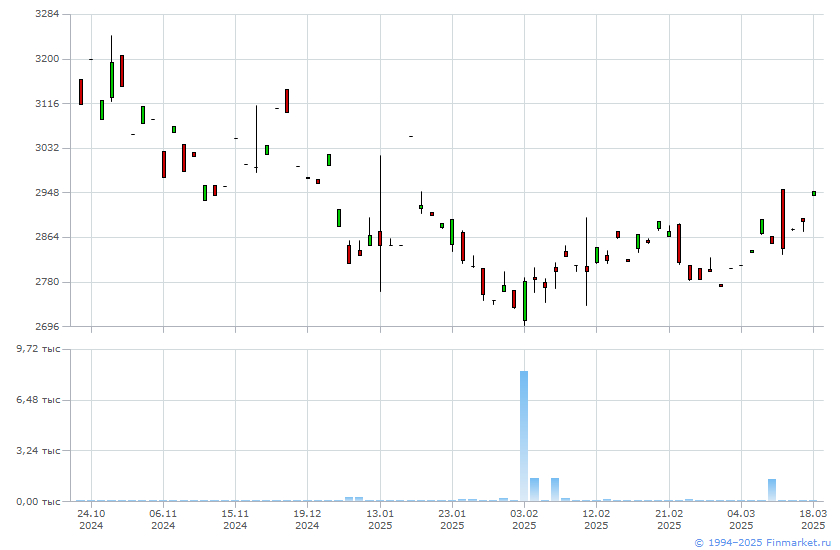840x550 pixels.
Task: Click the long green candlestick at 03.02 2025
Action: (524, 301)
